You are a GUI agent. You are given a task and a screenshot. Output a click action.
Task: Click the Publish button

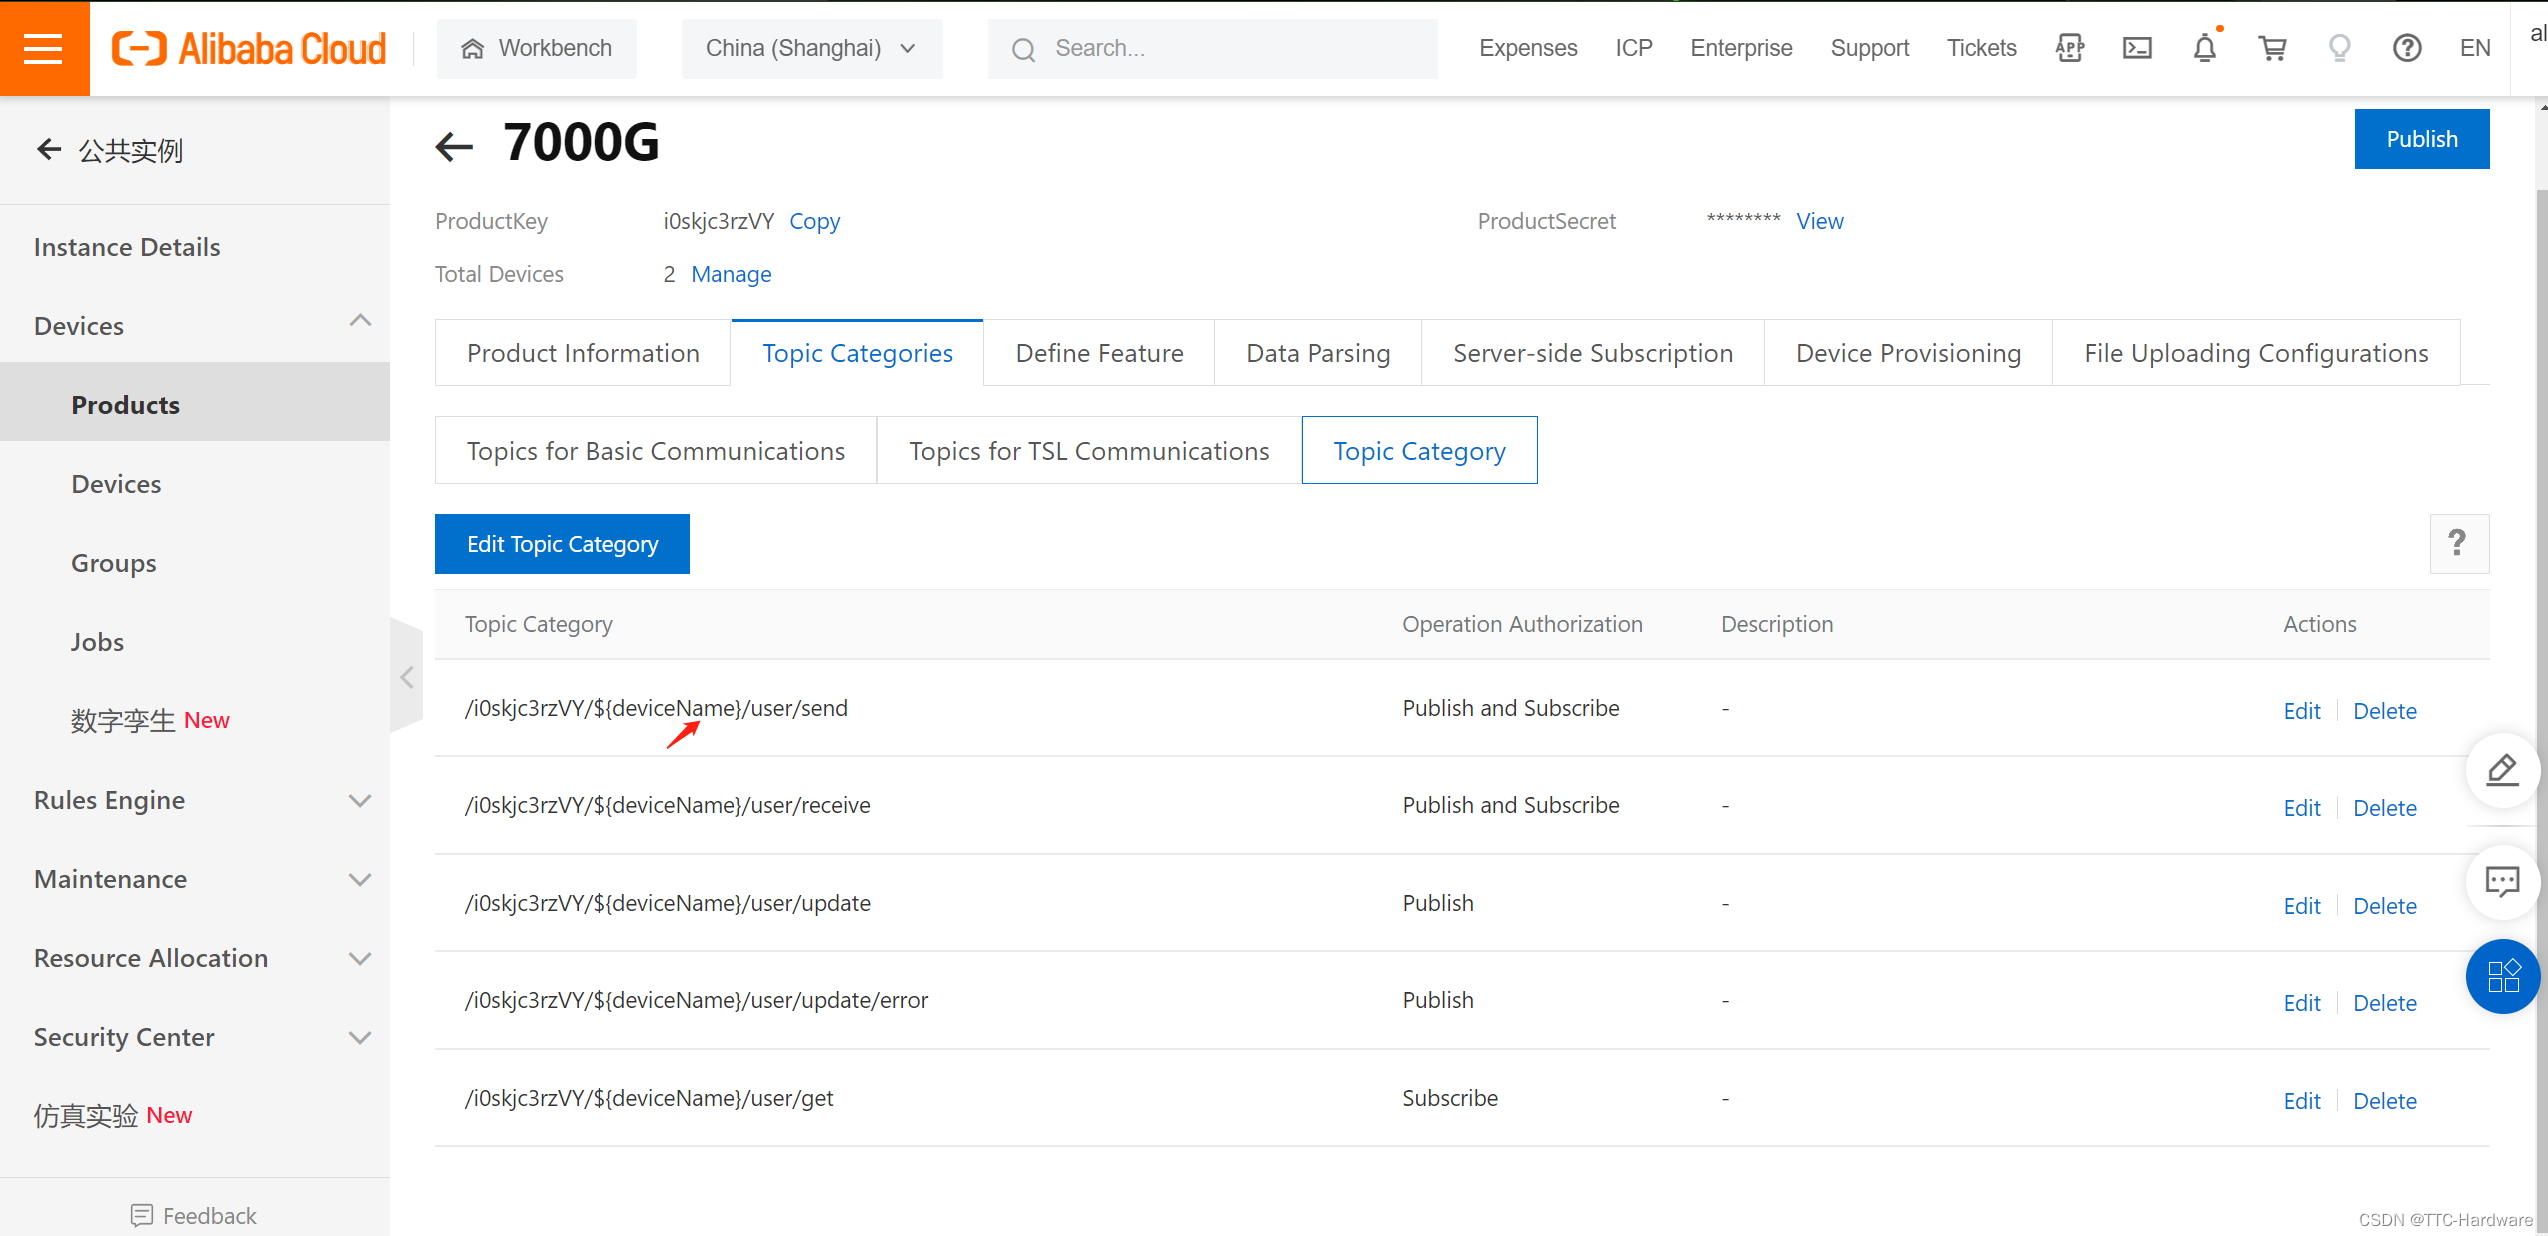pyautogui.click(x=2422, y=139)
